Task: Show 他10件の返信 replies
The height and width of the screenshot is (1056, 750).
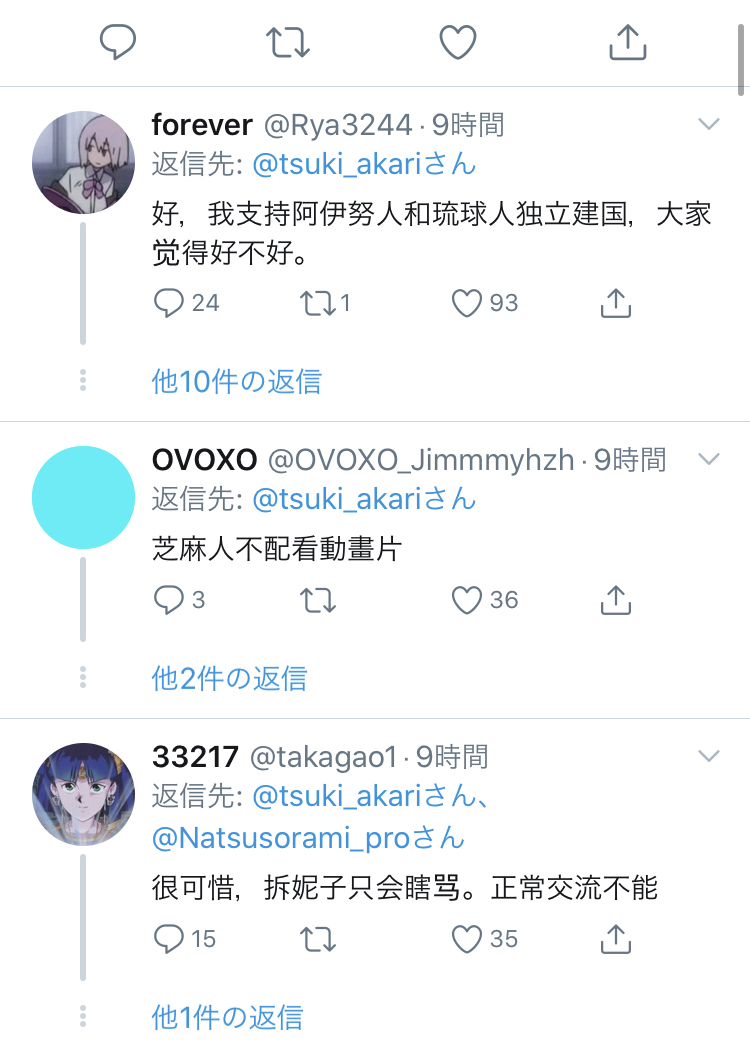Action: [236, 381]
